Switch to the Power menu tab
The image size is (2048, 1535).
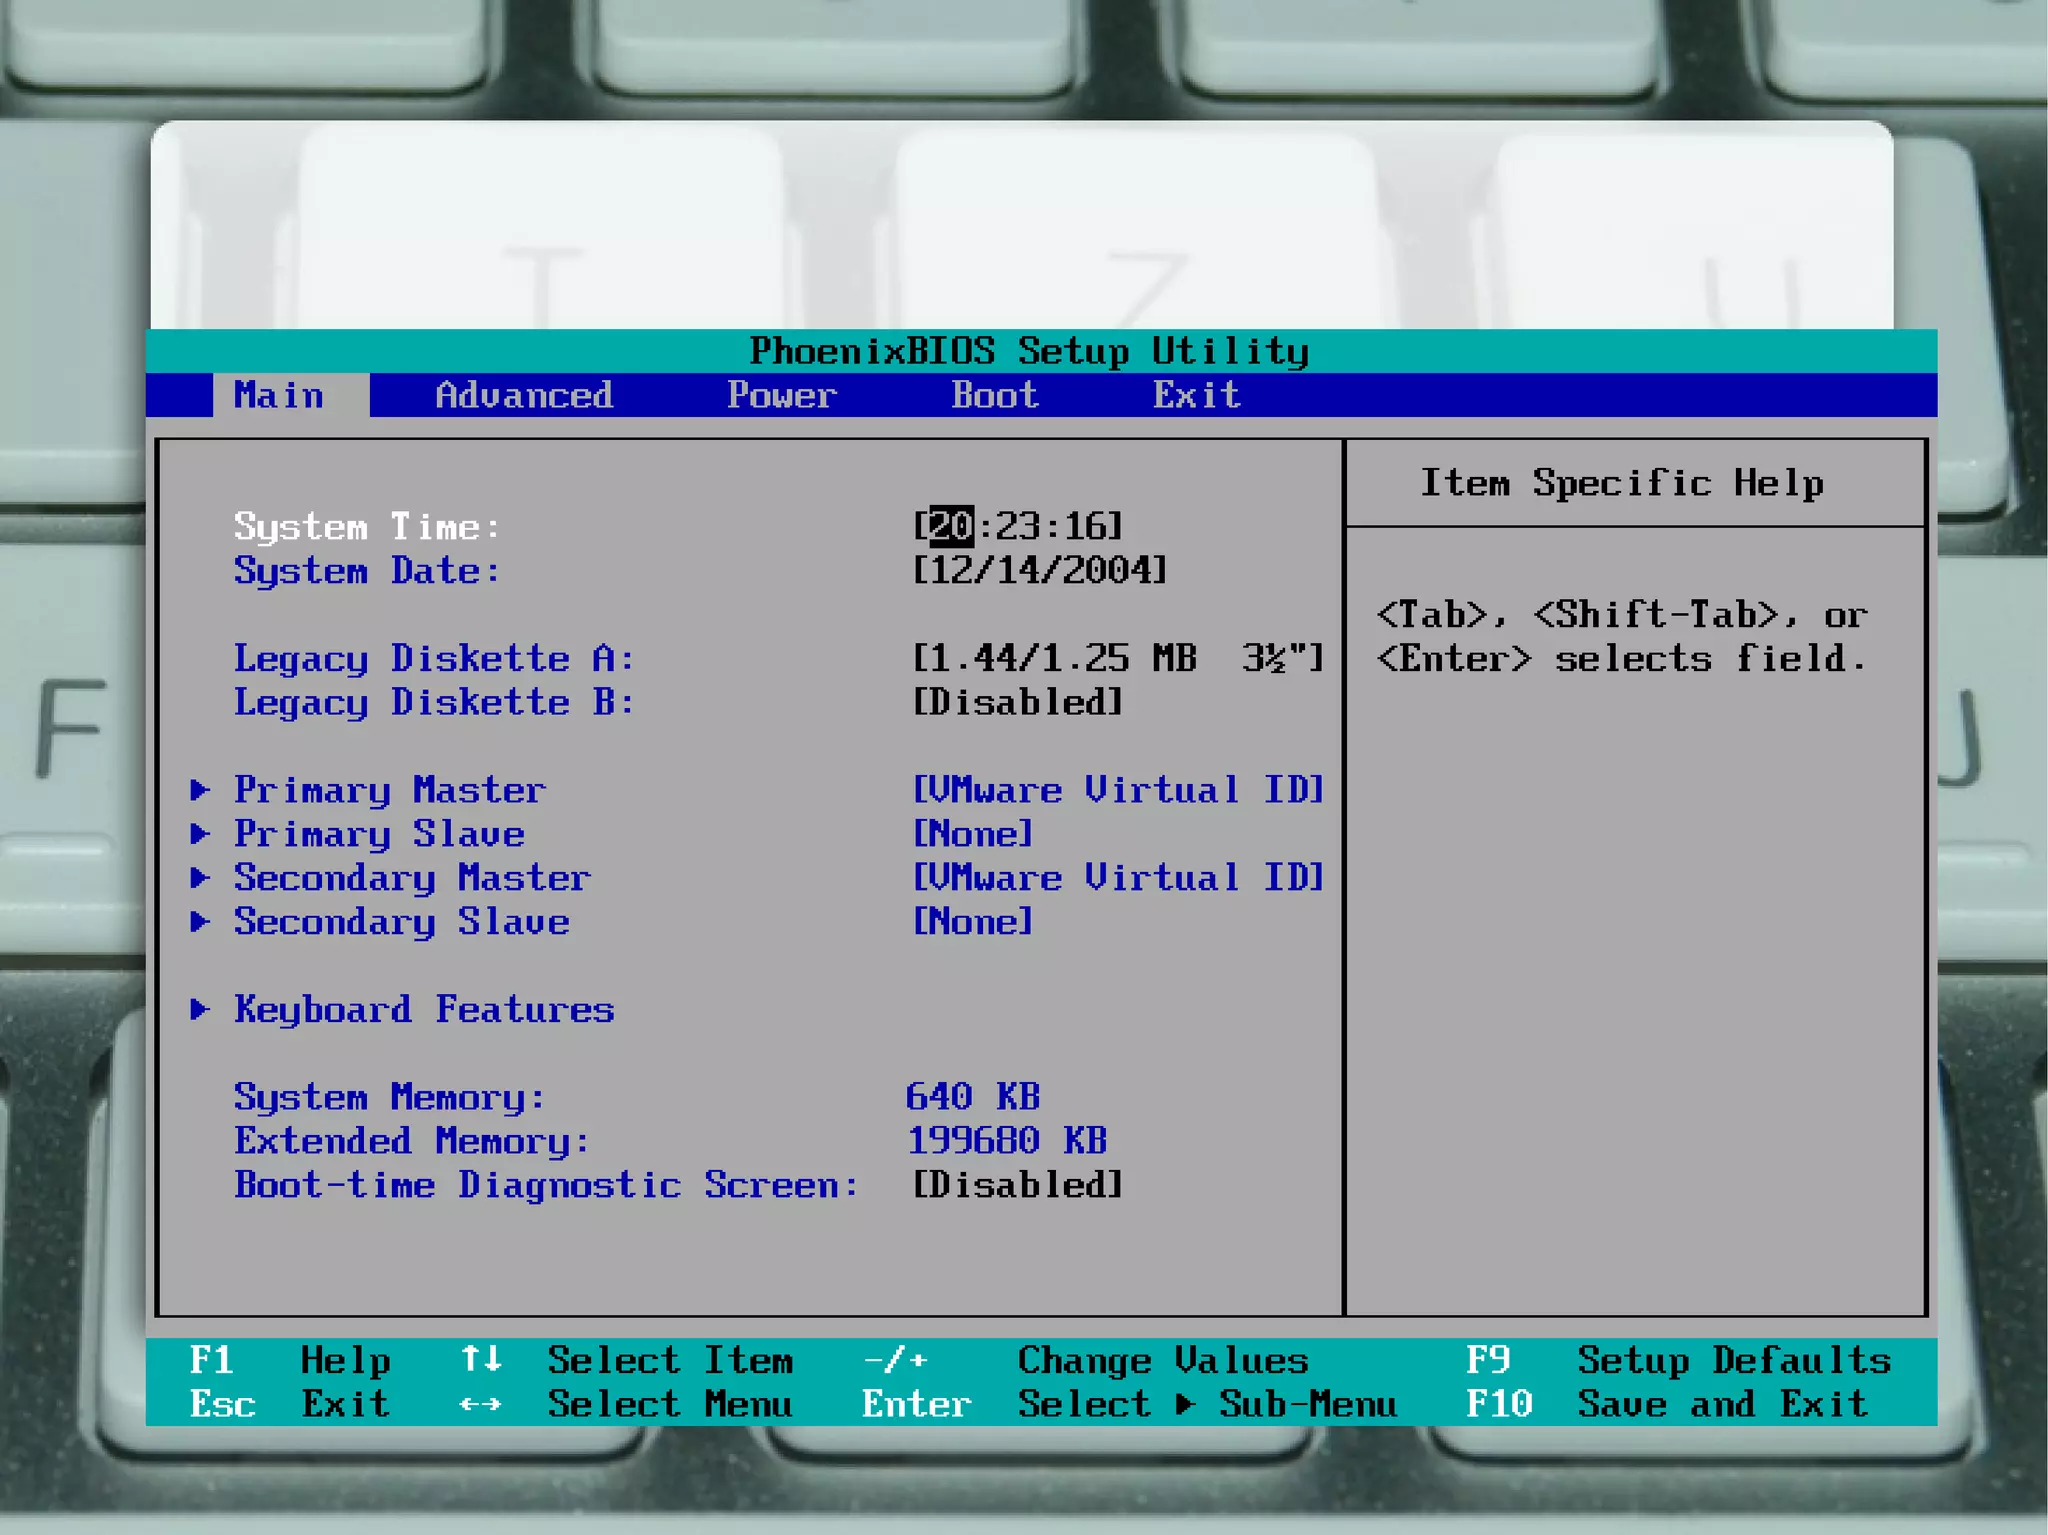coord(781,395)
